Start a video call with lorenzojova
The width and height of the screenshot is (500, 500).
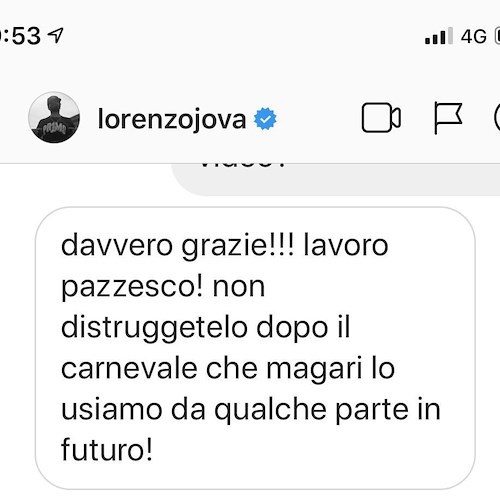click(x=381, y=118)
